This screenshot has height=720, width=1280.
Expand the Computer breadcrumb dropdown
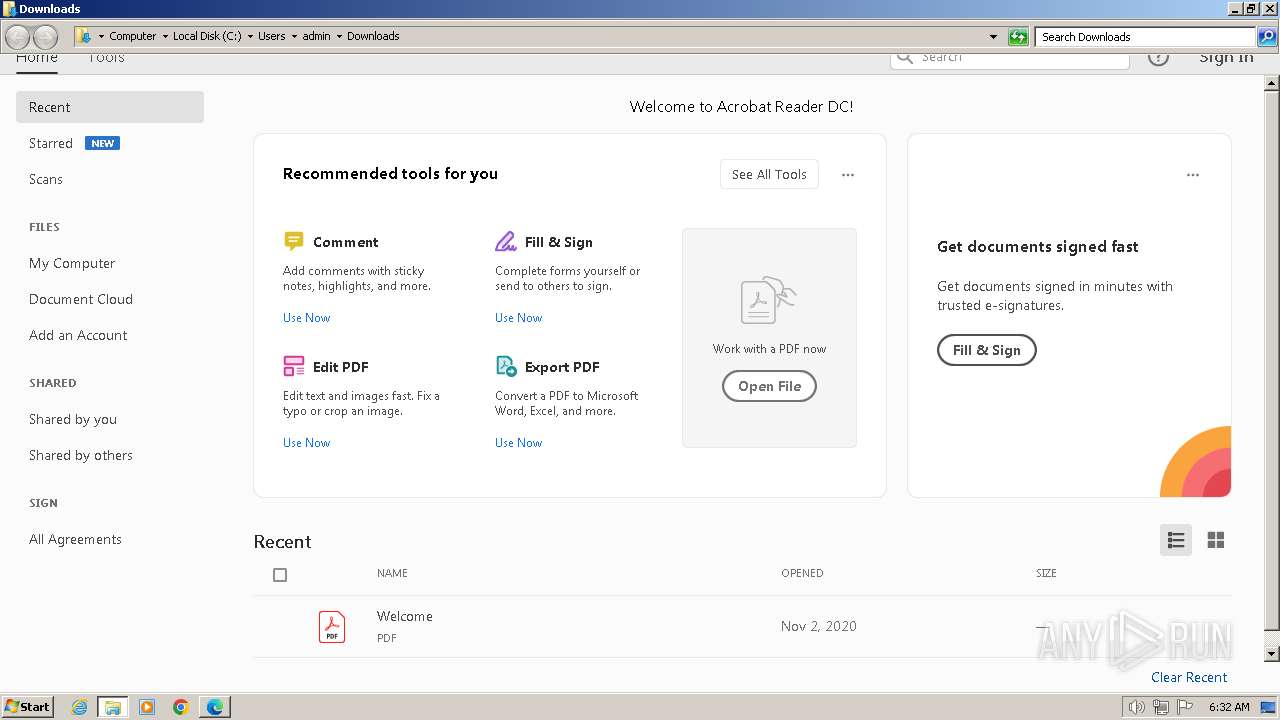(x=165, y=36)
